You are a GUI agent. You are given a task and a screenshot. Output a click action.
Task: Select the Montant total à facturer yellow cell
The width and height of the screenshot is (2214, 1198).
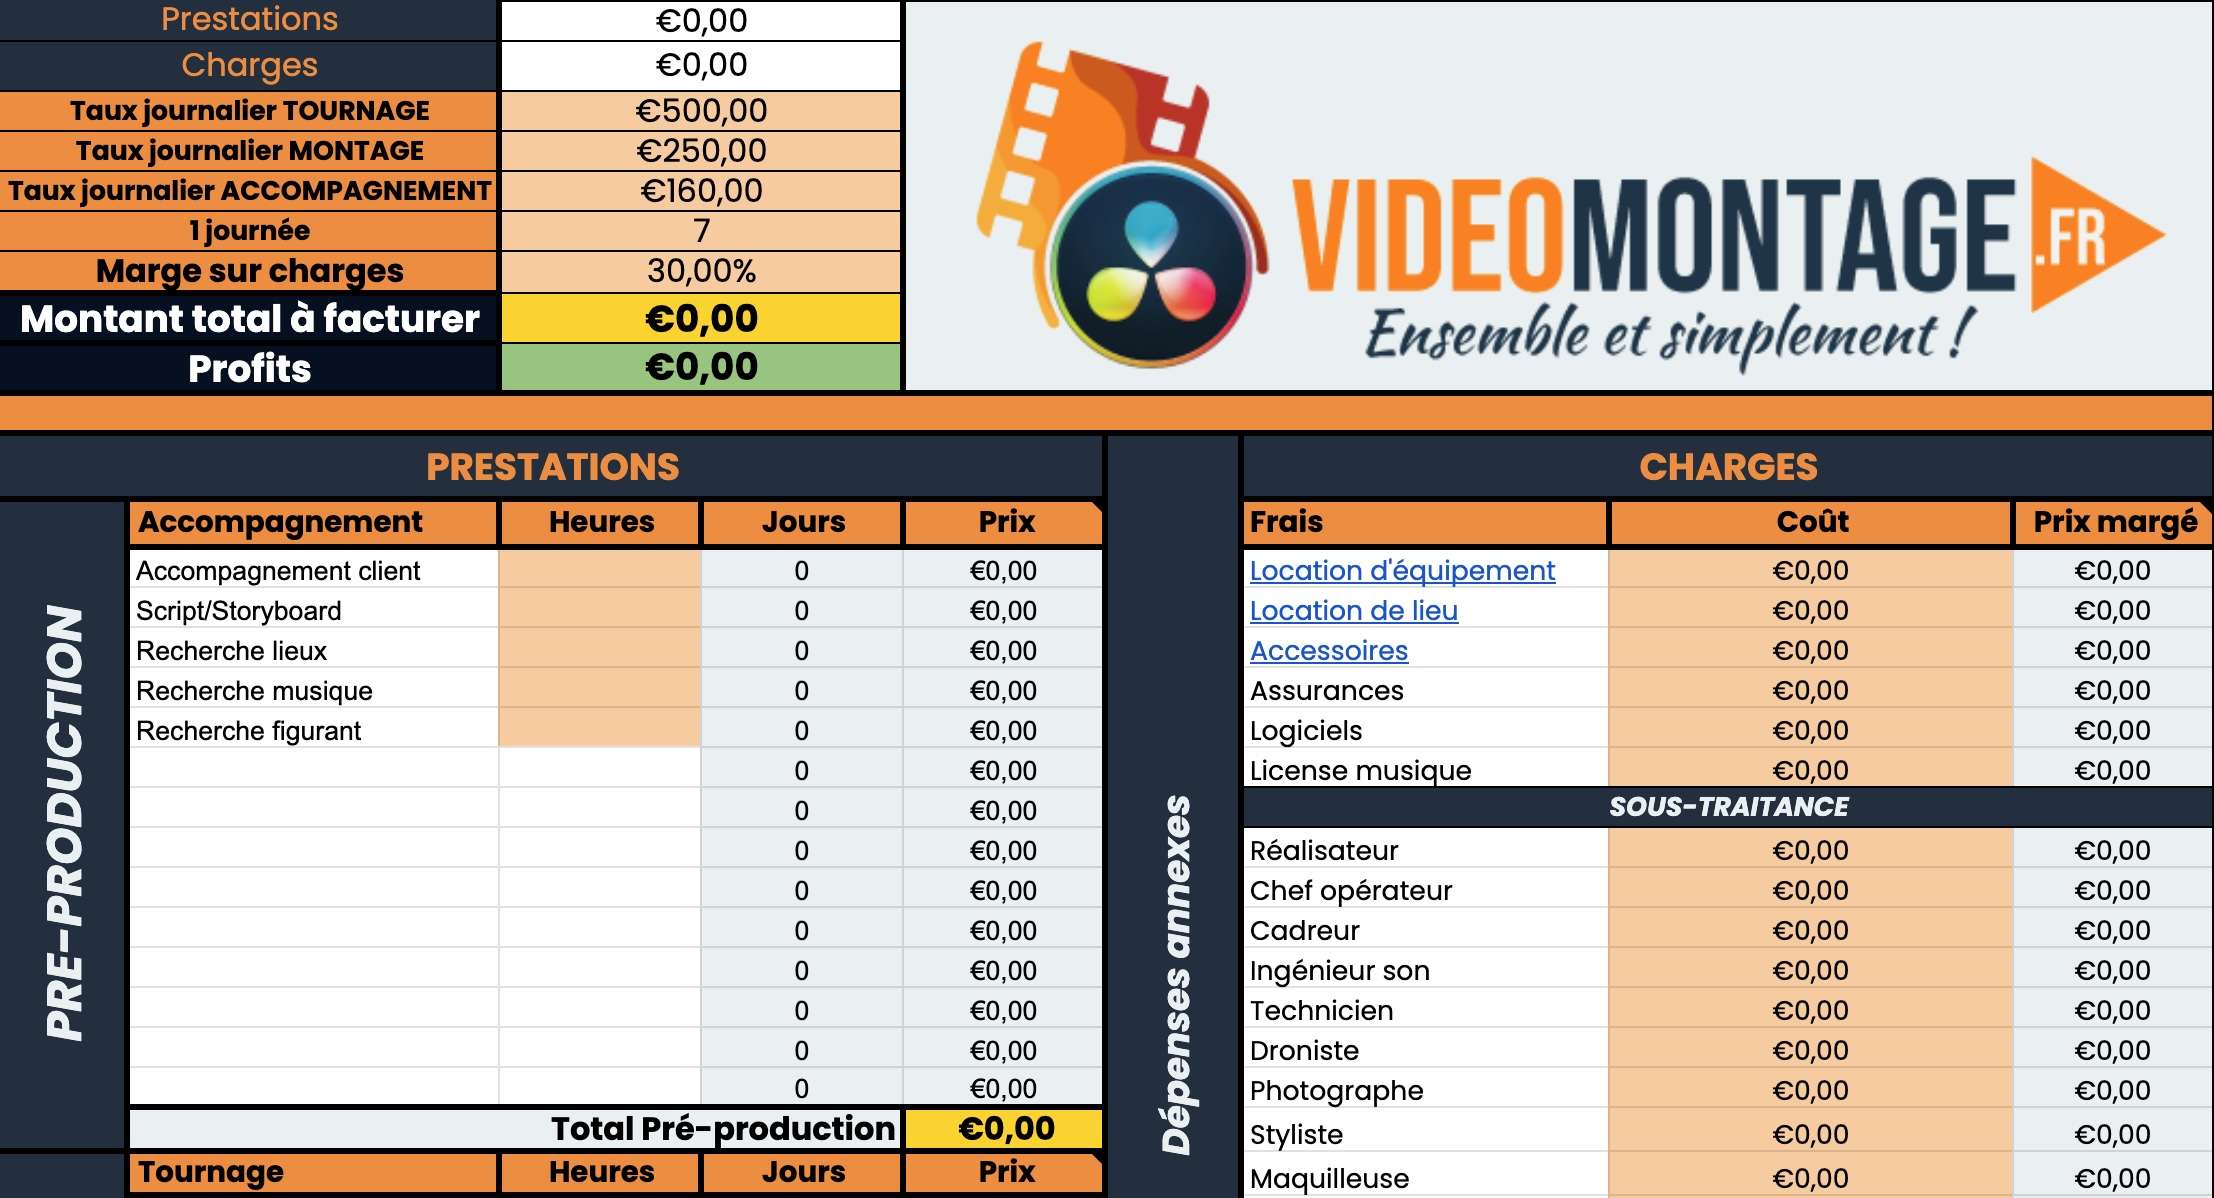click(x=701, y=318)
